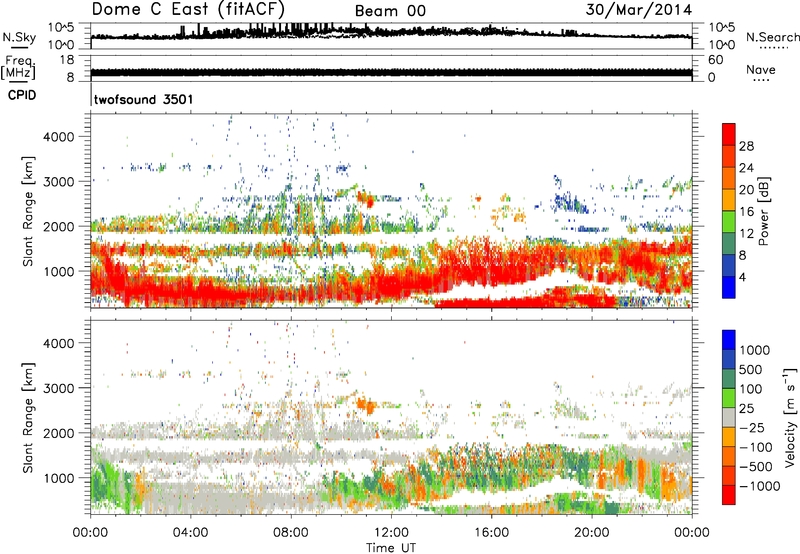Screen dimensions: 800x554
Task: Click the "twofsound 3501" control program text
Action: (x=143, y=99)
